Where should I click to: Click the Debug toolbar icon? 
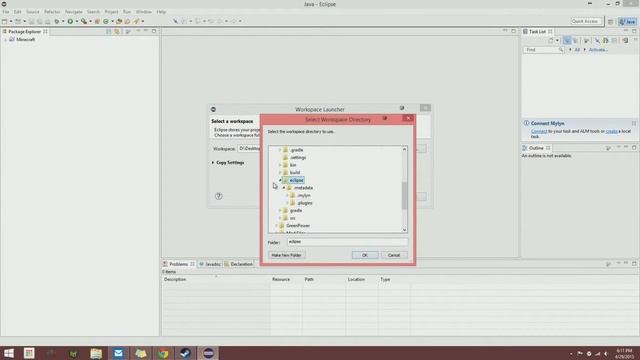pyautogui.click(x=57, y=21)
